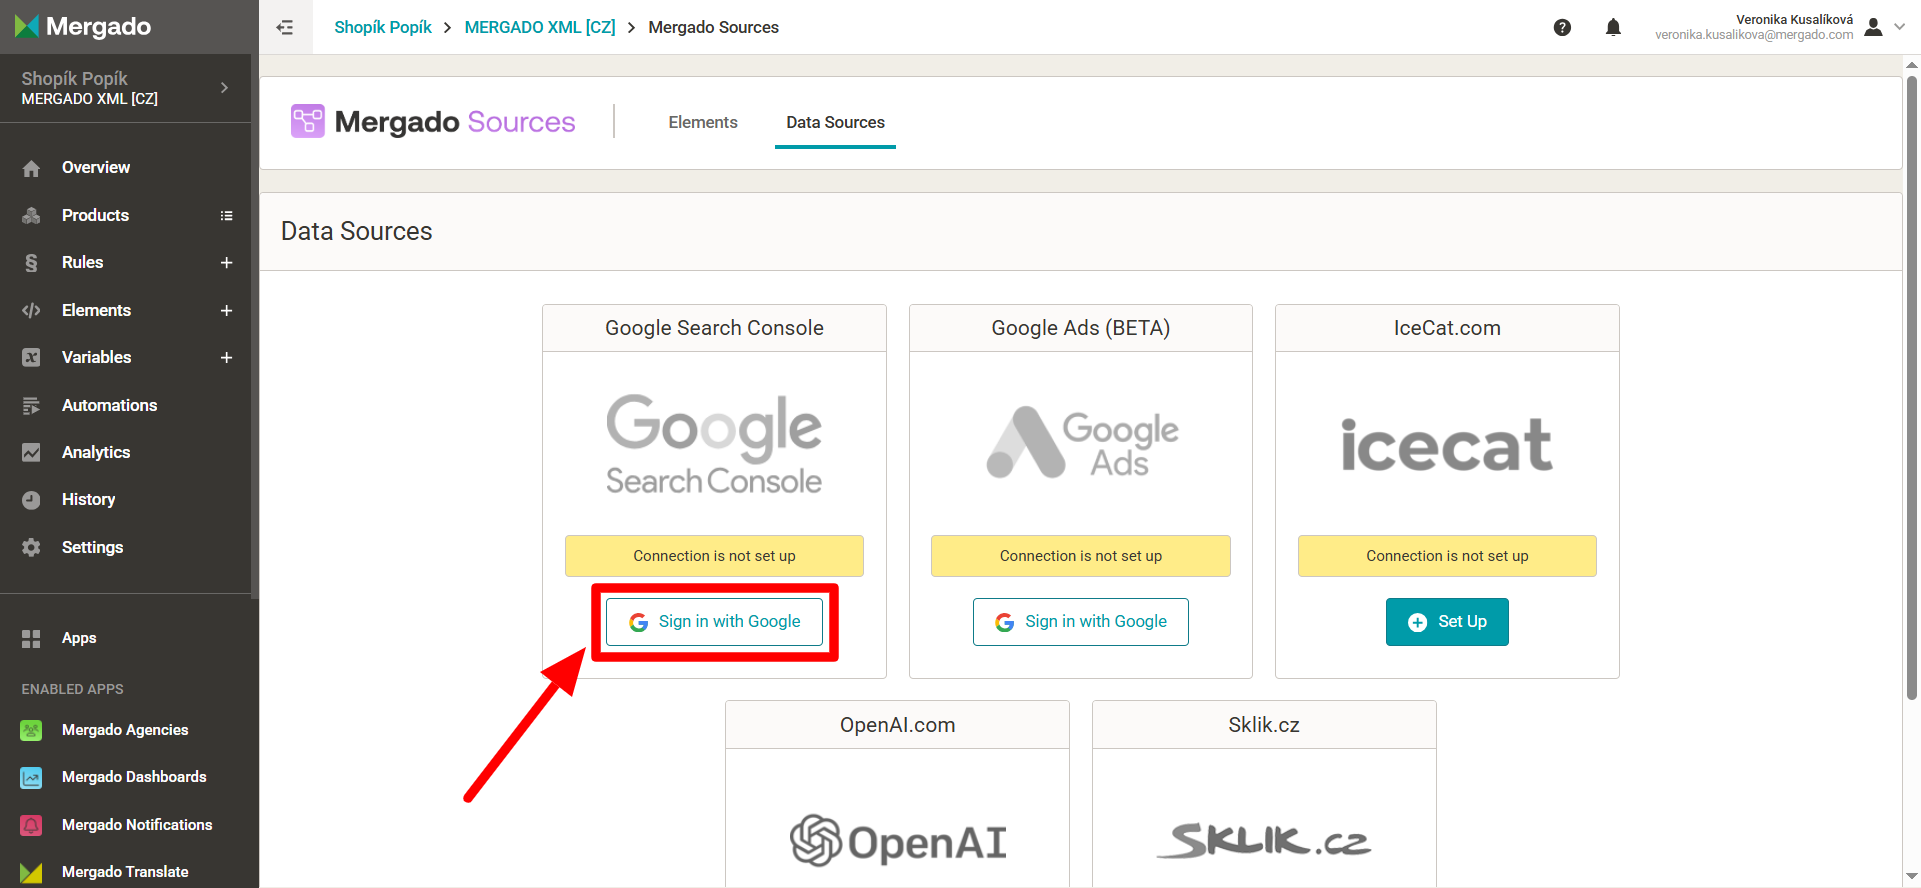Click the Analytics chart icon in the sidebar
Image resolution: width=1921 pixels, height=888 pixels.
31,452
